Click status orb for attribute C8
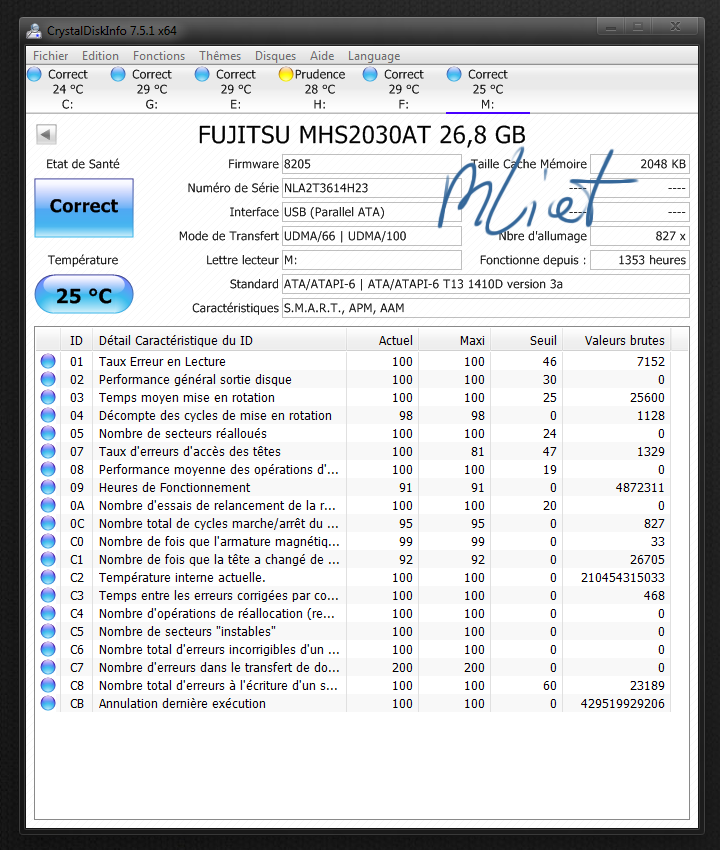This screenshot has height=850, width=720. (48, 685)
